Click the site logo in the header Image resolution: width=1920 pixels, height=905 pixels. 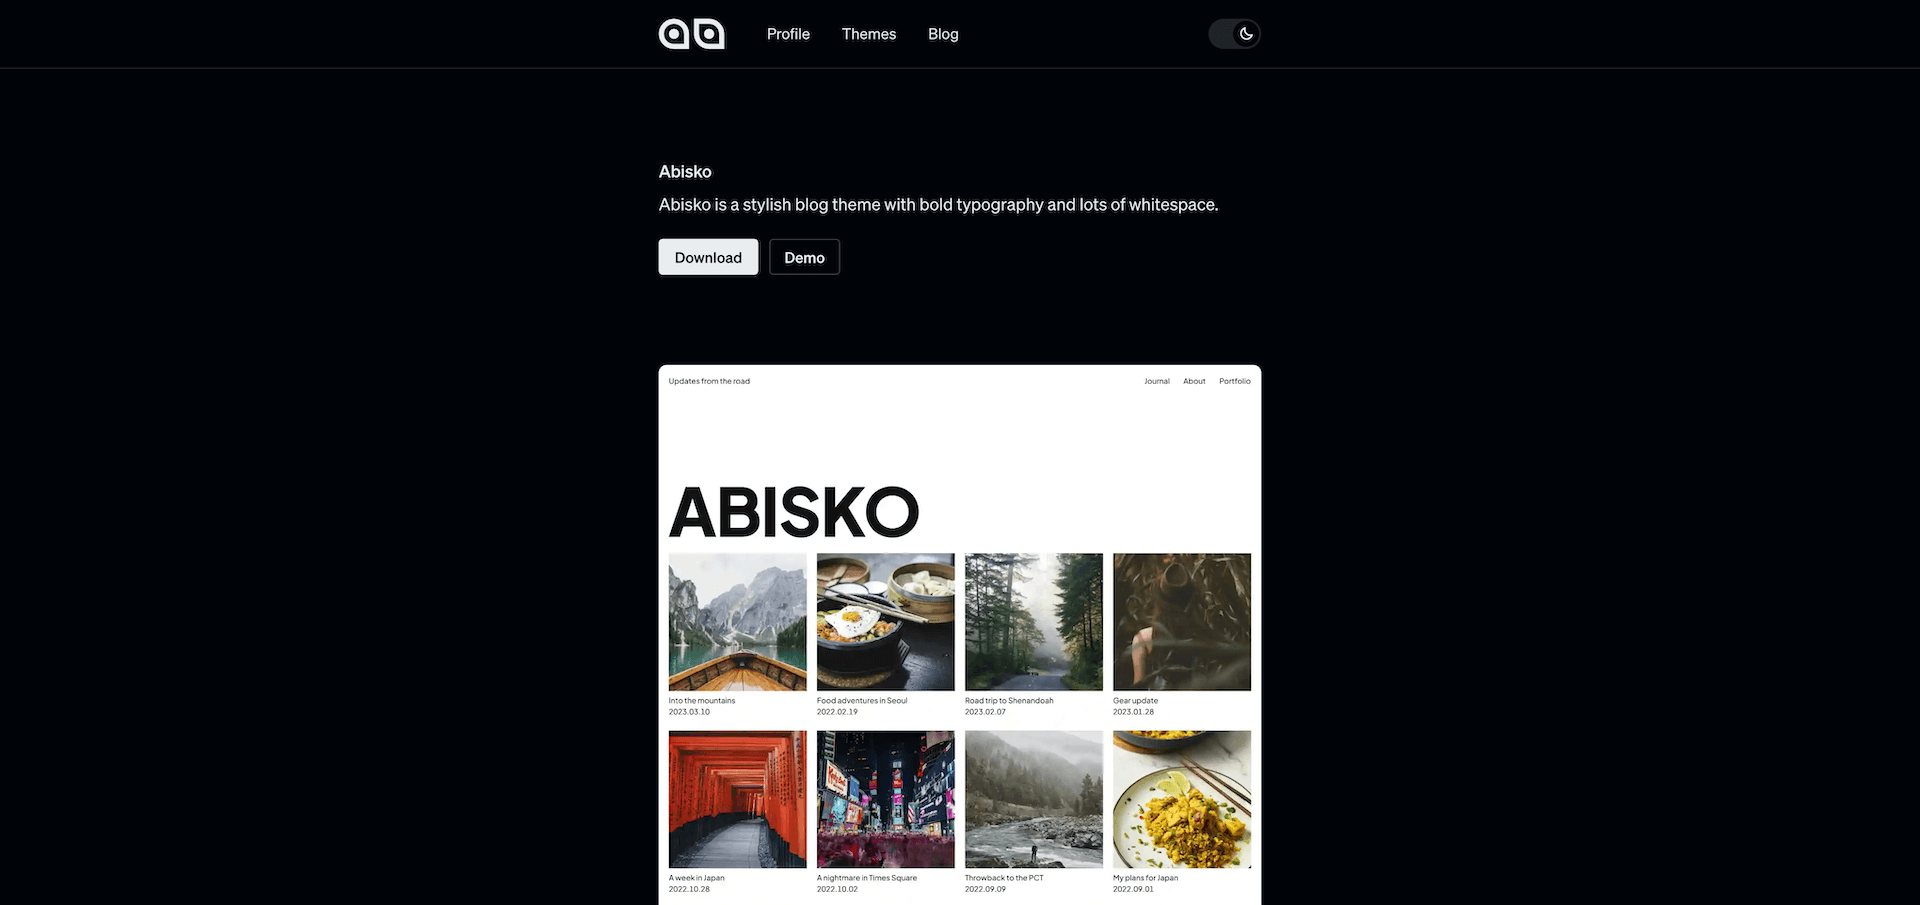[691, 34]
